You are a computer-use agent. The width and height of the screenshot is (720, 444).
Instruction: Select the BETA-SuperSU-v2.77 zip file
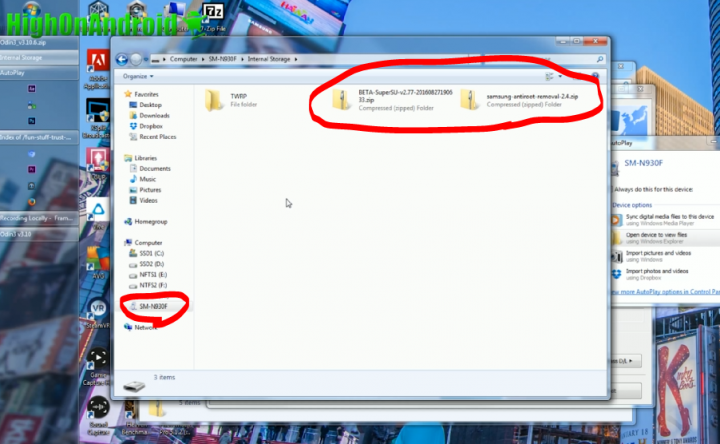pyautogui.click(x=393, y=100)
